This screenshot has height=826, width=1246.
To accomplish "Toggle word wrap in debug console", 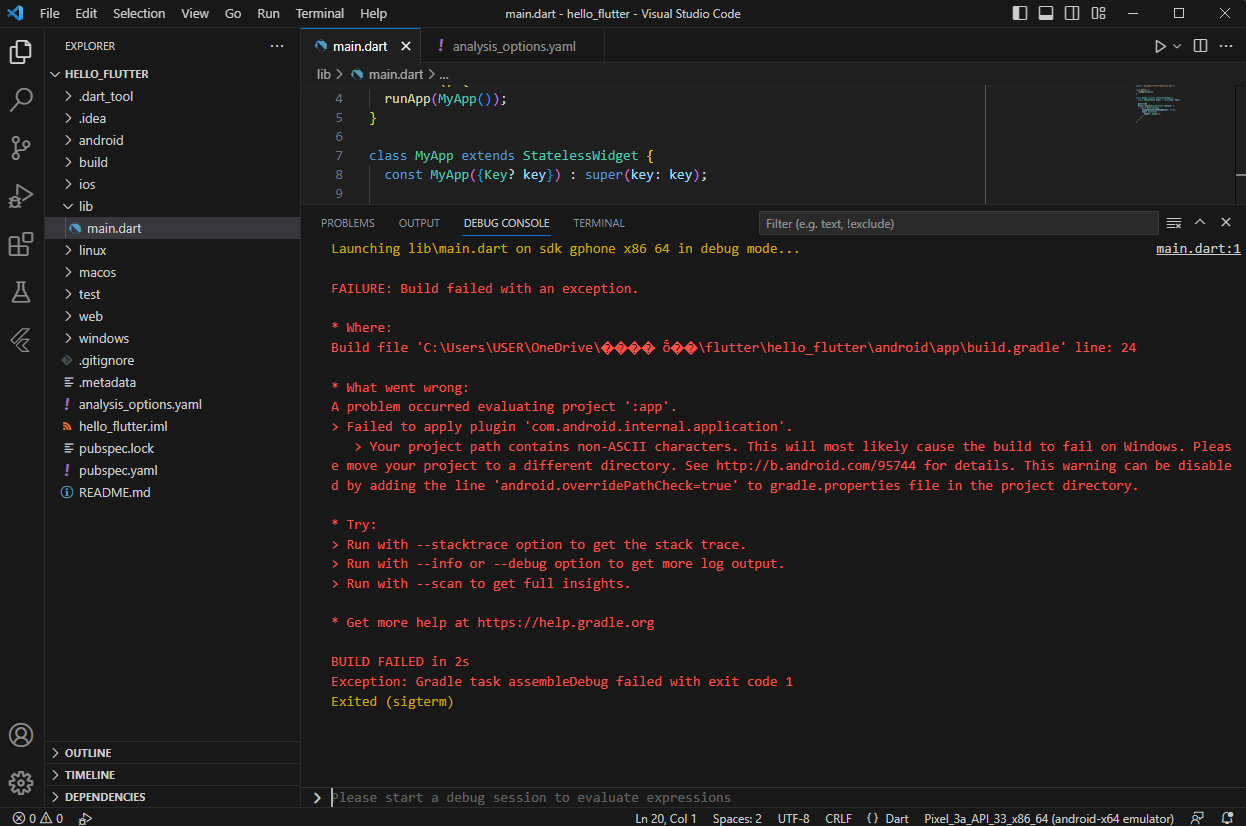I will 1174,223.
